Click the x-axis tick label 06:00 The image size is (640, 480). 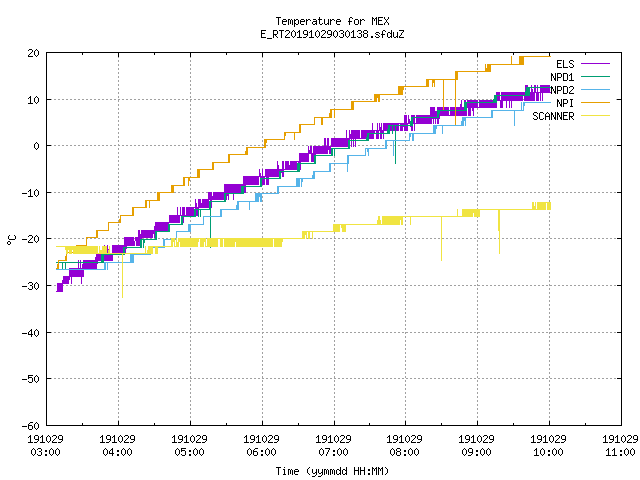[261, 452]
